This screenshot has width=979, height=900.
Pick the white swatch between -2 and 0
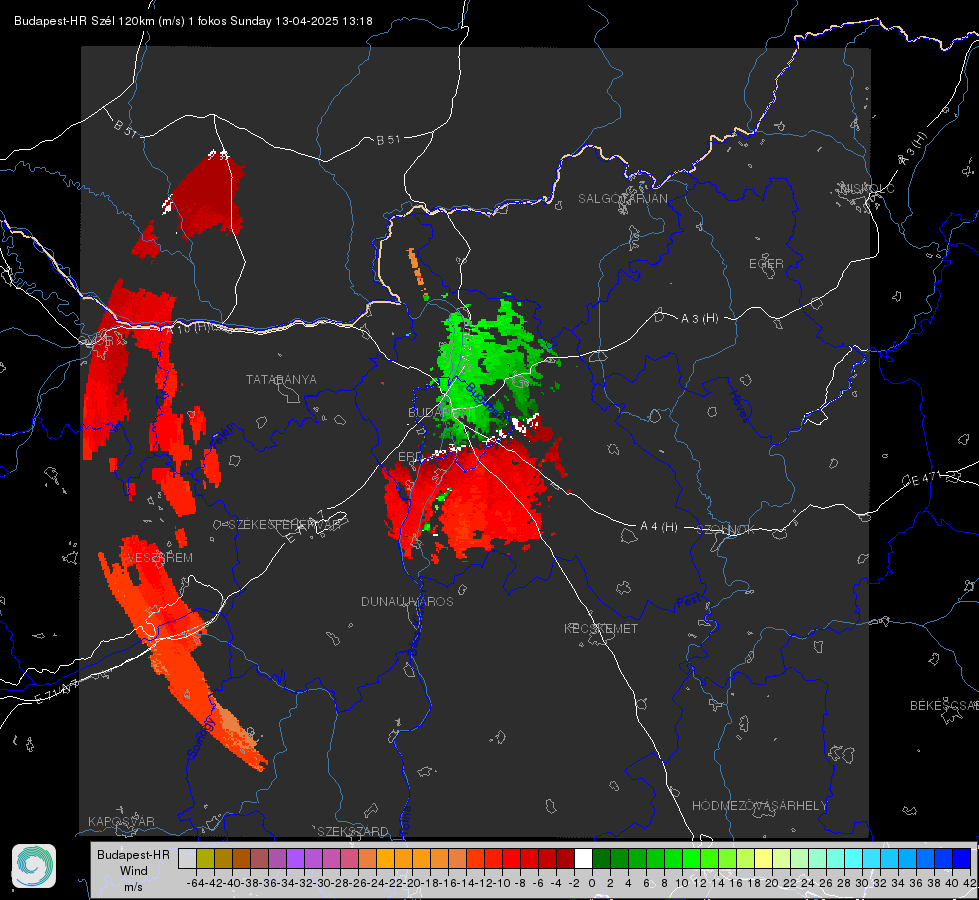point(583,859)
